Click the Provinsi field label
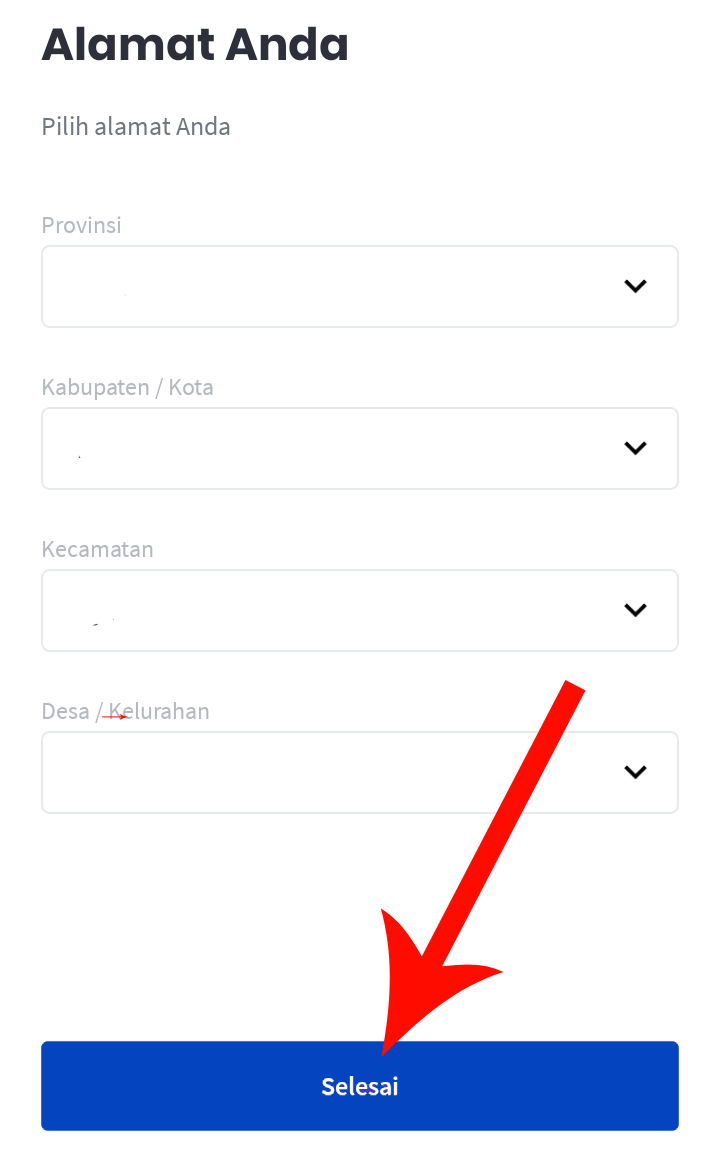The width and height of the screenshot is (720, 1152). (x=81, y=225)
